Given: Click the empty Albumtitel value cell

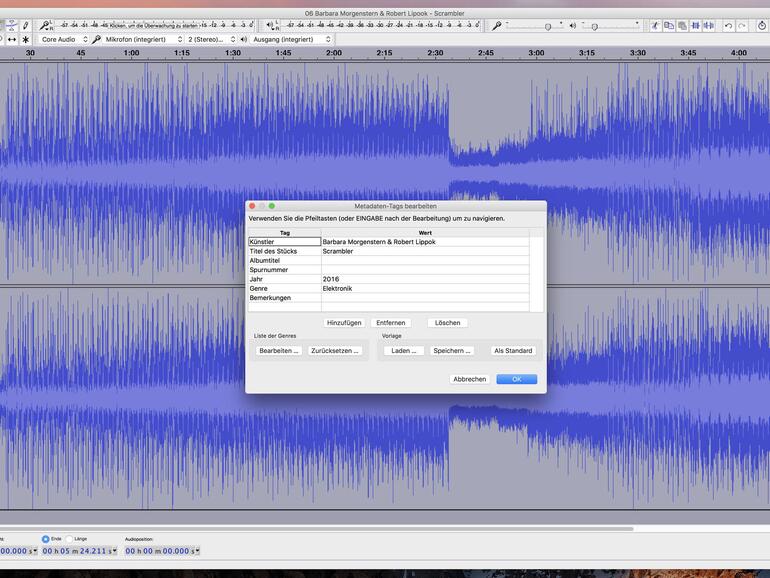Looking at the screenshot, I should (425, 260).
